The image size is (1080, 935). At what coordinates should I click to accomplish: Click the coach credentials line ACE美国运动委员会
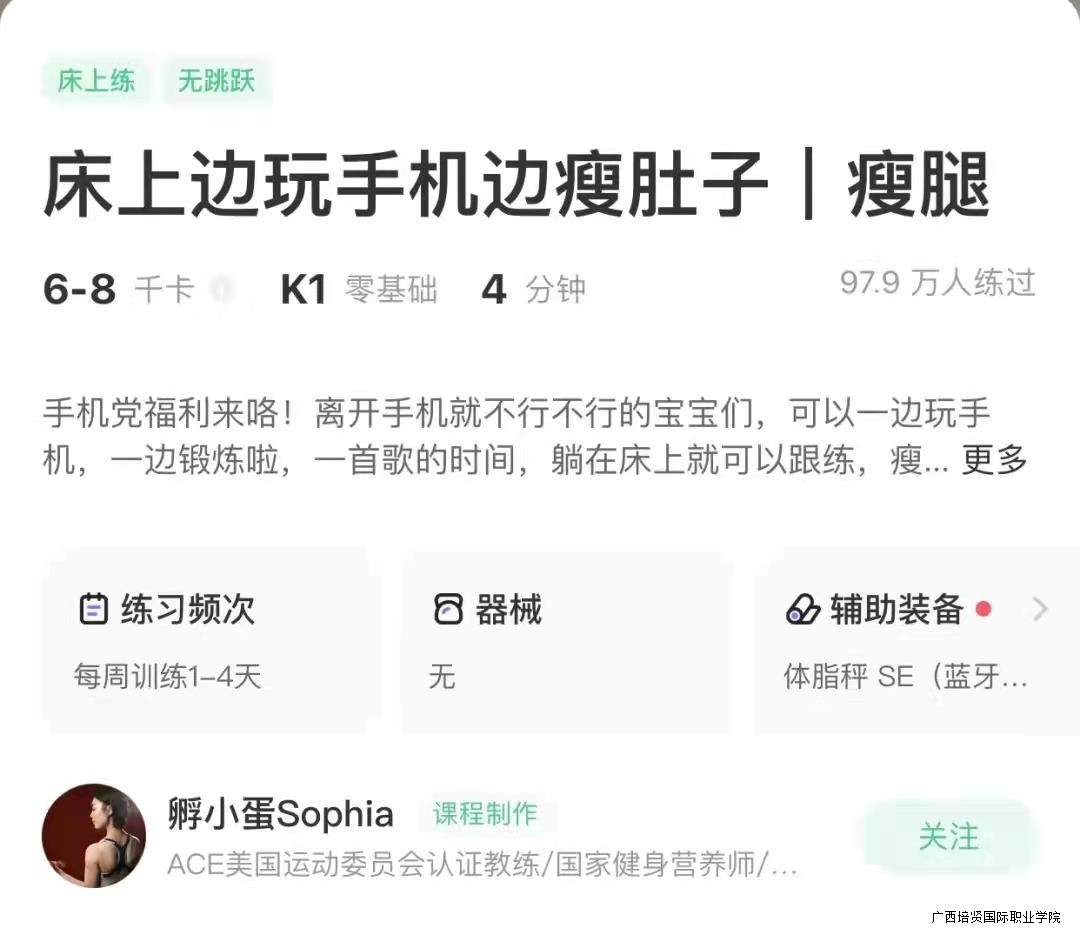coord(482,863)
